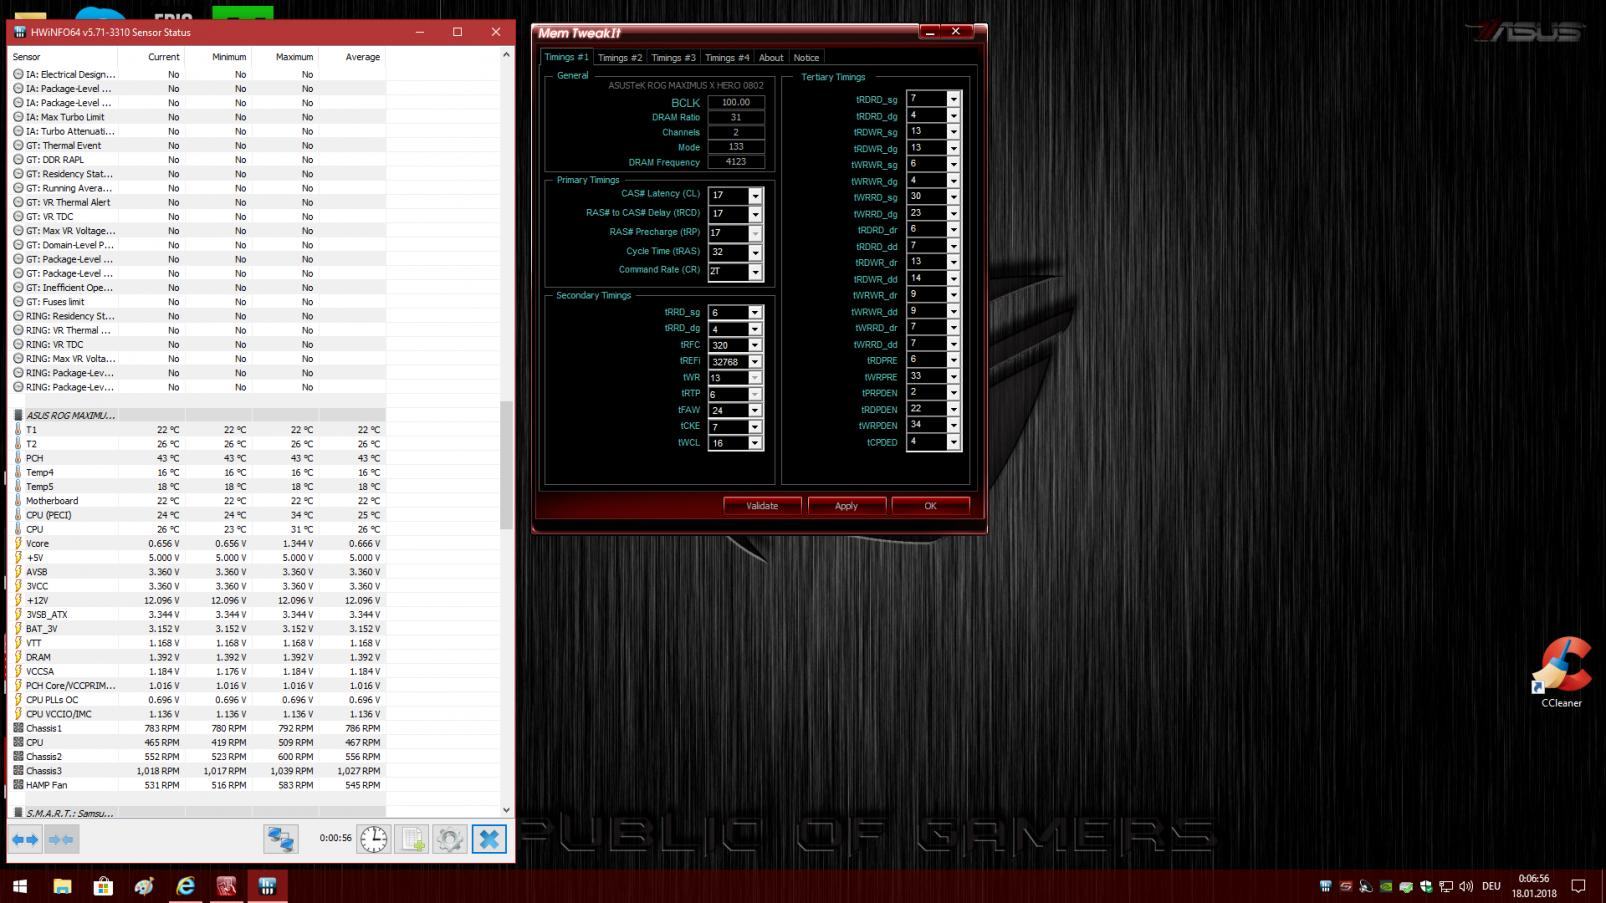Screen dimensions: 1606x903
Task: Click the Validate button
Action: [762, 506]
